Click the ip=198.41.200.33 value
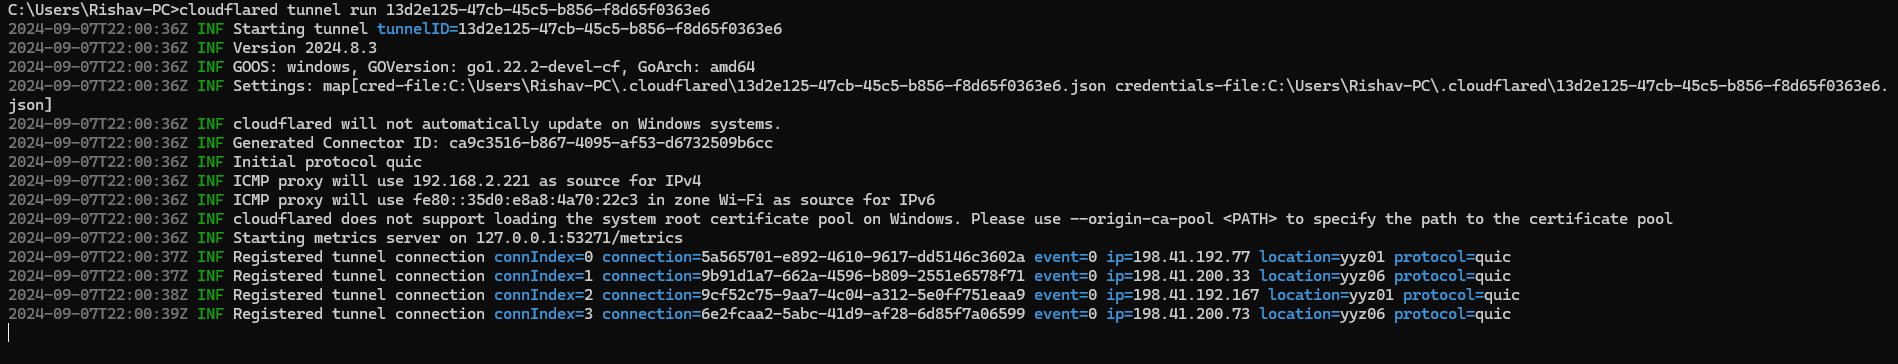The height and width of the screenshot is (364, 1898). (x=1178, y=276)
